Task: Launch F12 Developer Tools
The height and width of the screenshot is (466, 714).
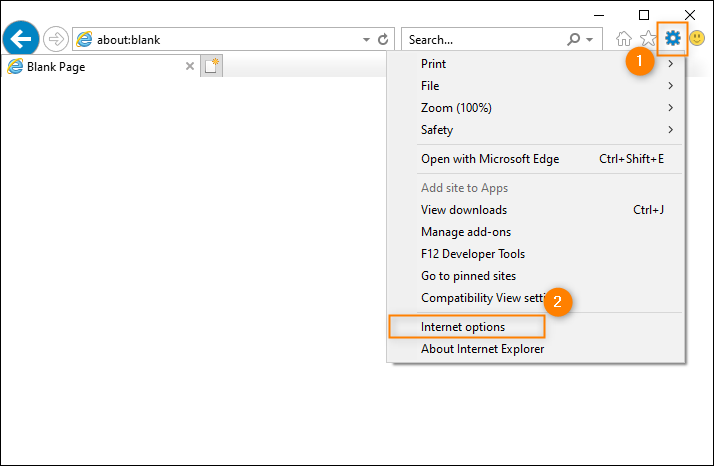Action: tap(536, 254)
